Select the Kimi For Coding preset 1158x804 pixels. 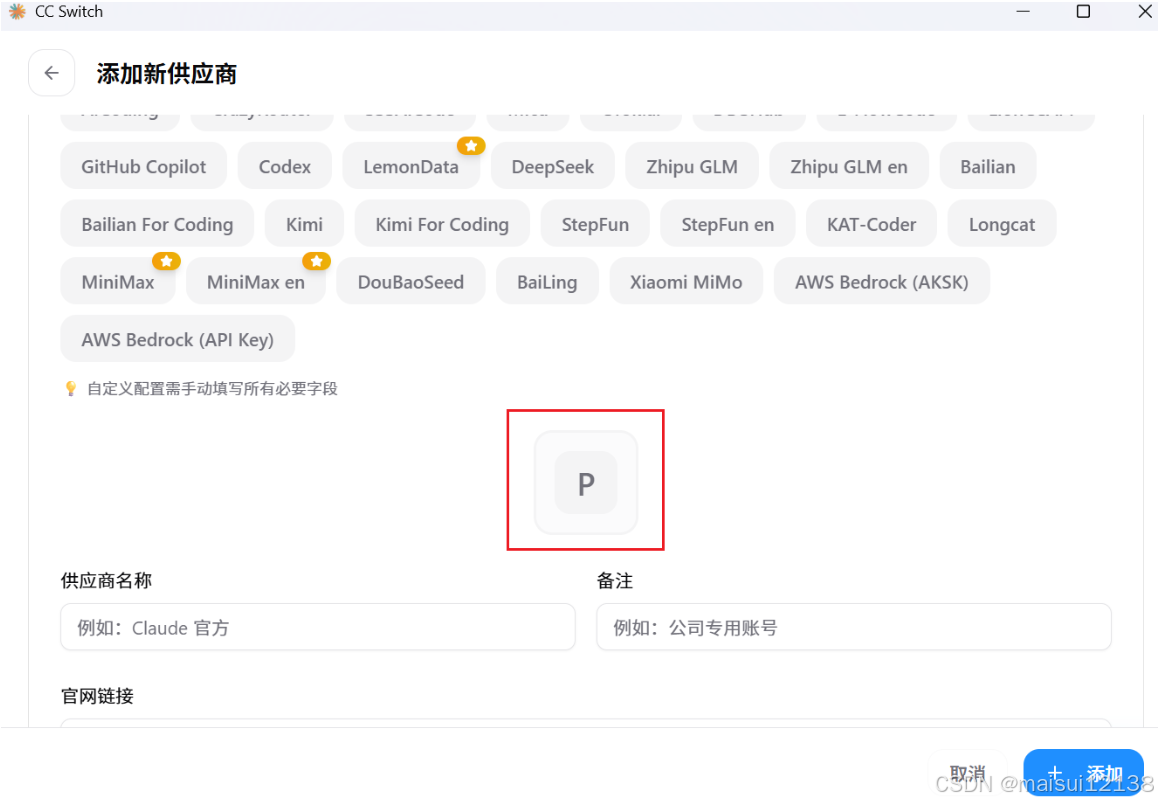tap(442, 224)
